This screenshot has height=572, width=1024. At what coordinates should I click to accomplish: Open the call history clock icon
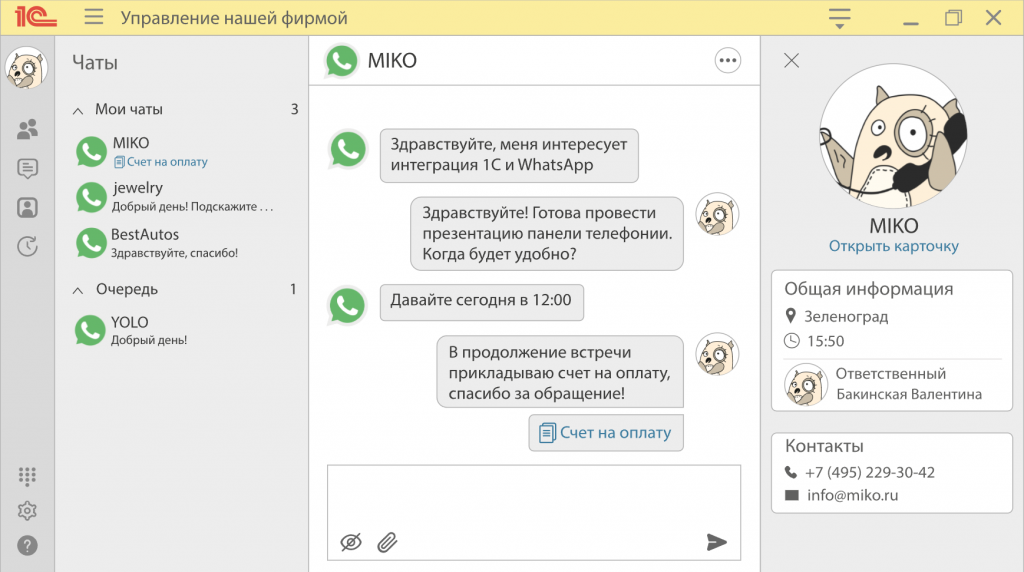(x=27, y=246)
